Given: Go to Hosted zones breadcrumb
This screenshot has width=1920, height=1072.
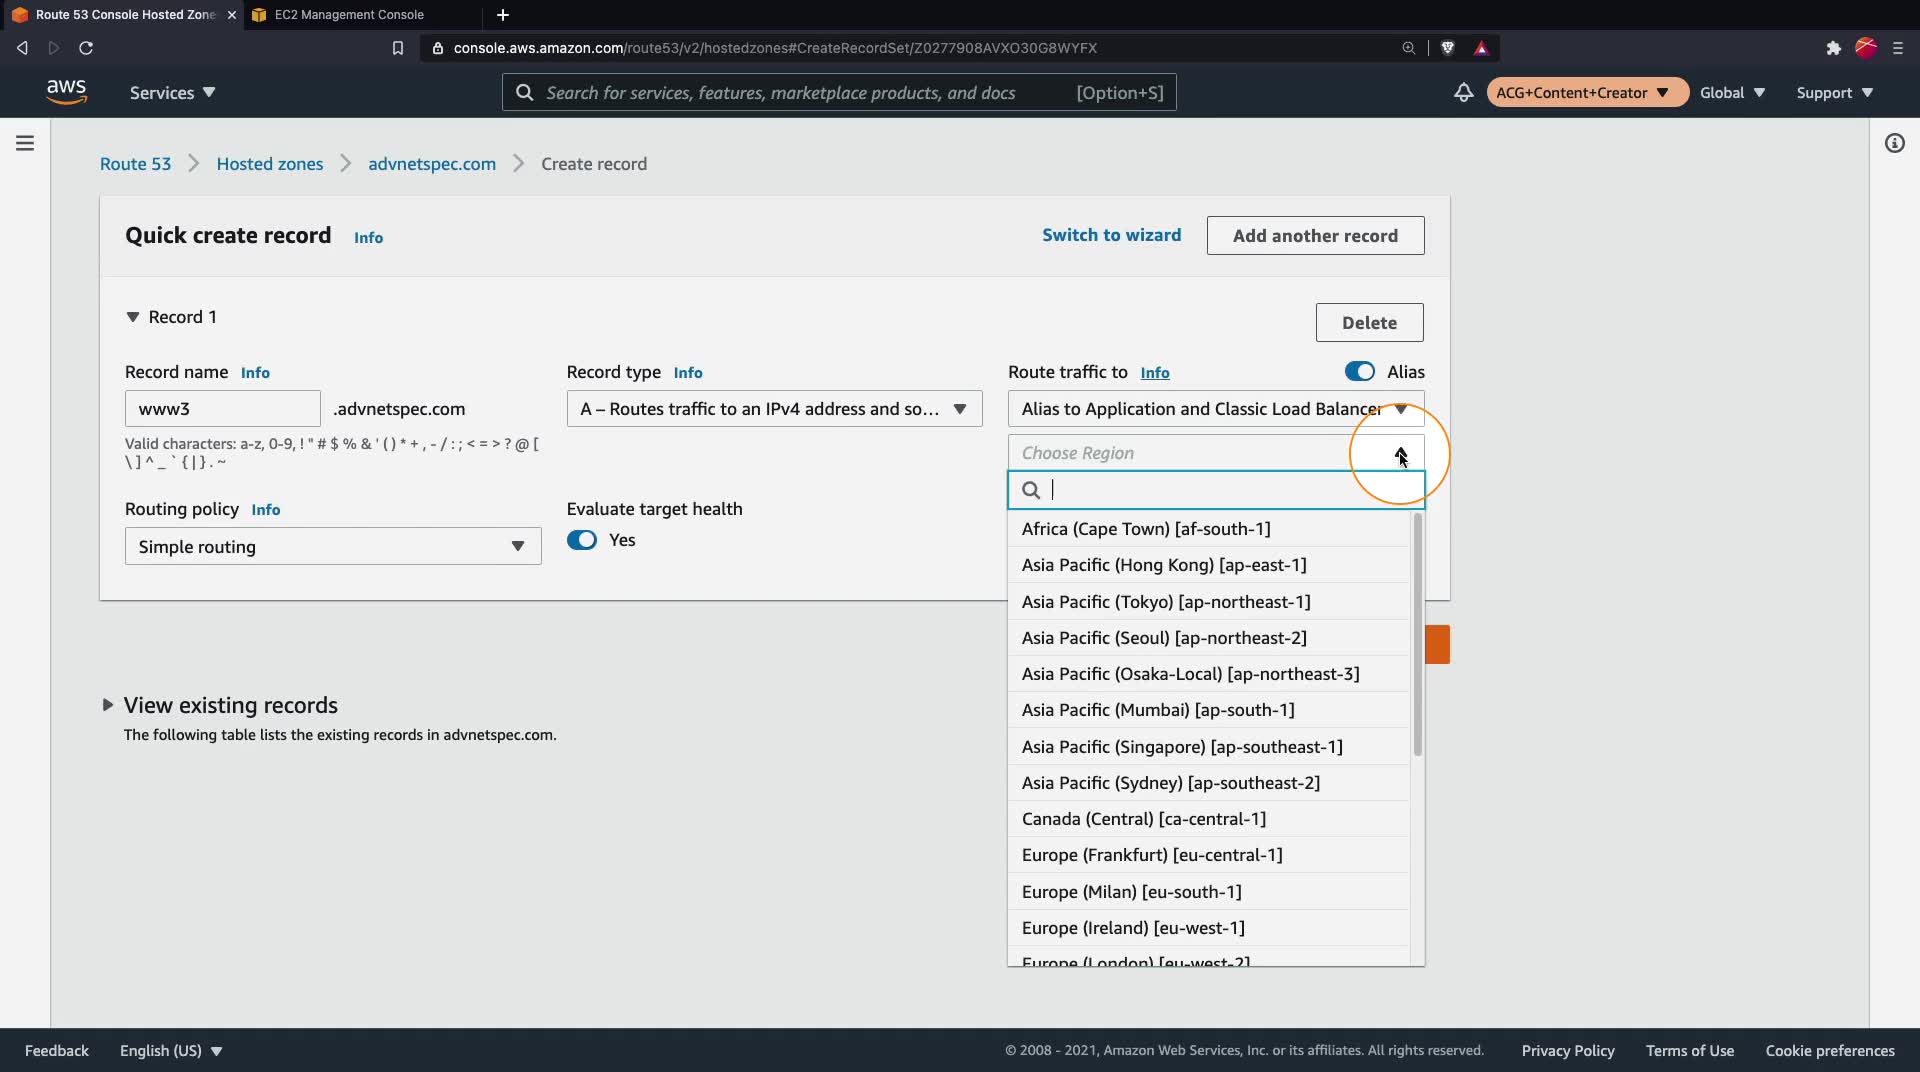Looking at the screenshot, I should click(x=270, y=164).
